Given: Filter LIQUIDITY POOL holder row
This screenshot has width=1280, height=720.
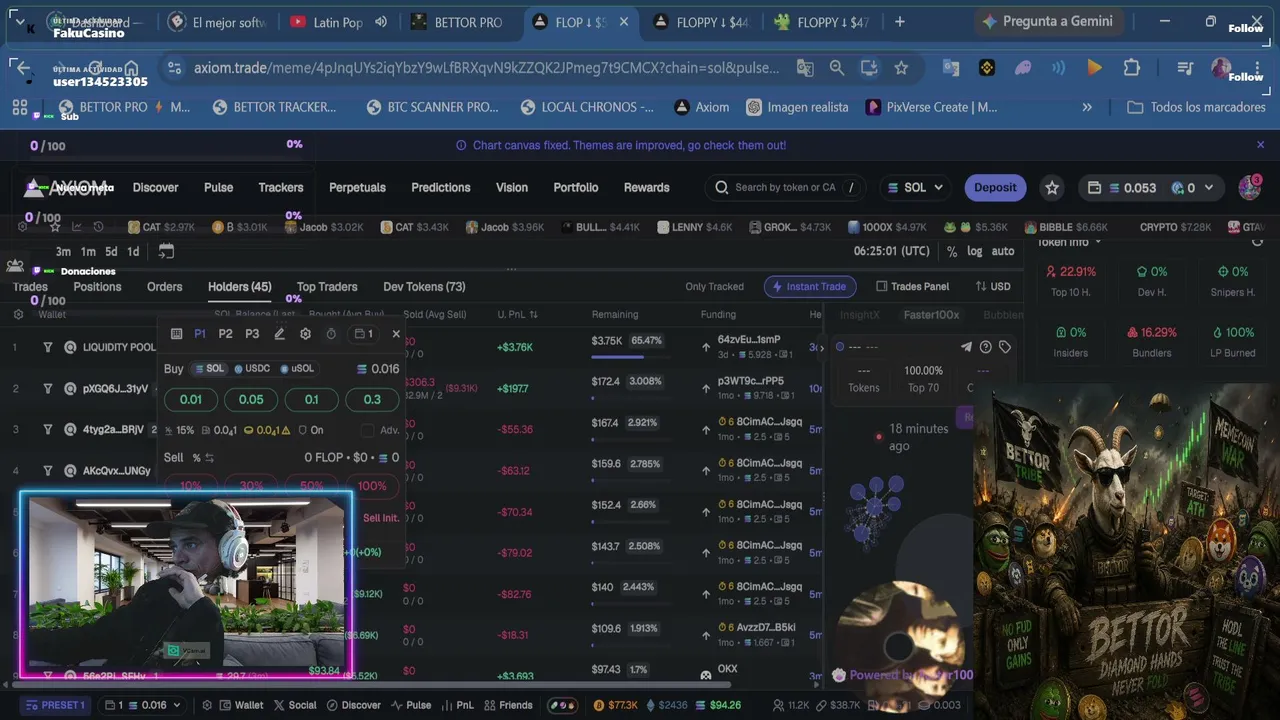Looking at the screenshot, I should pos(47,347).
